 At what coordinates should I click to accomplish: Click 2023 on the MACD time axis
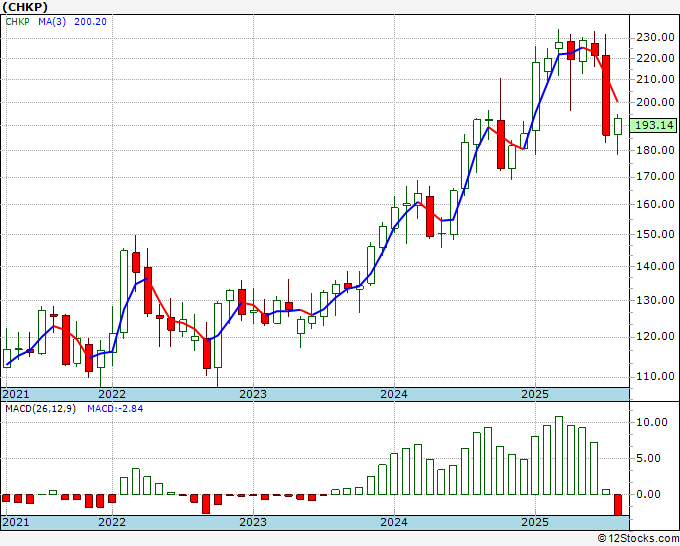(x=253, y=522)
